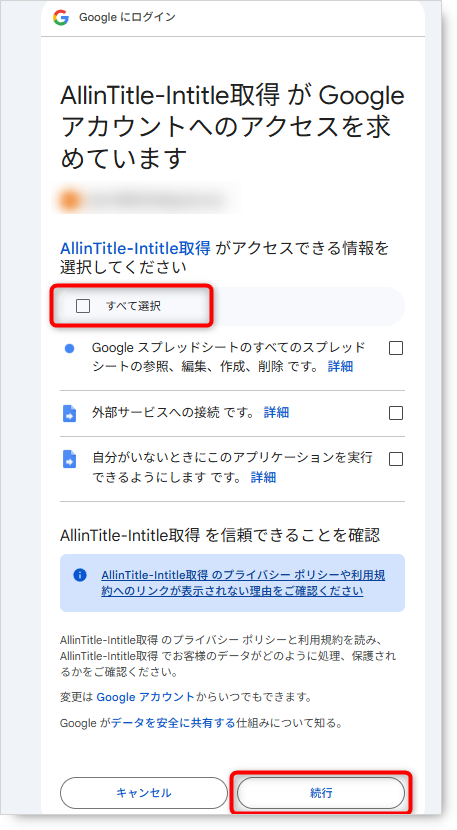The image size is (457, 830).
Task: Tick the 外部サービスへの接続 checkbox
Action: (x=396, y=413)
